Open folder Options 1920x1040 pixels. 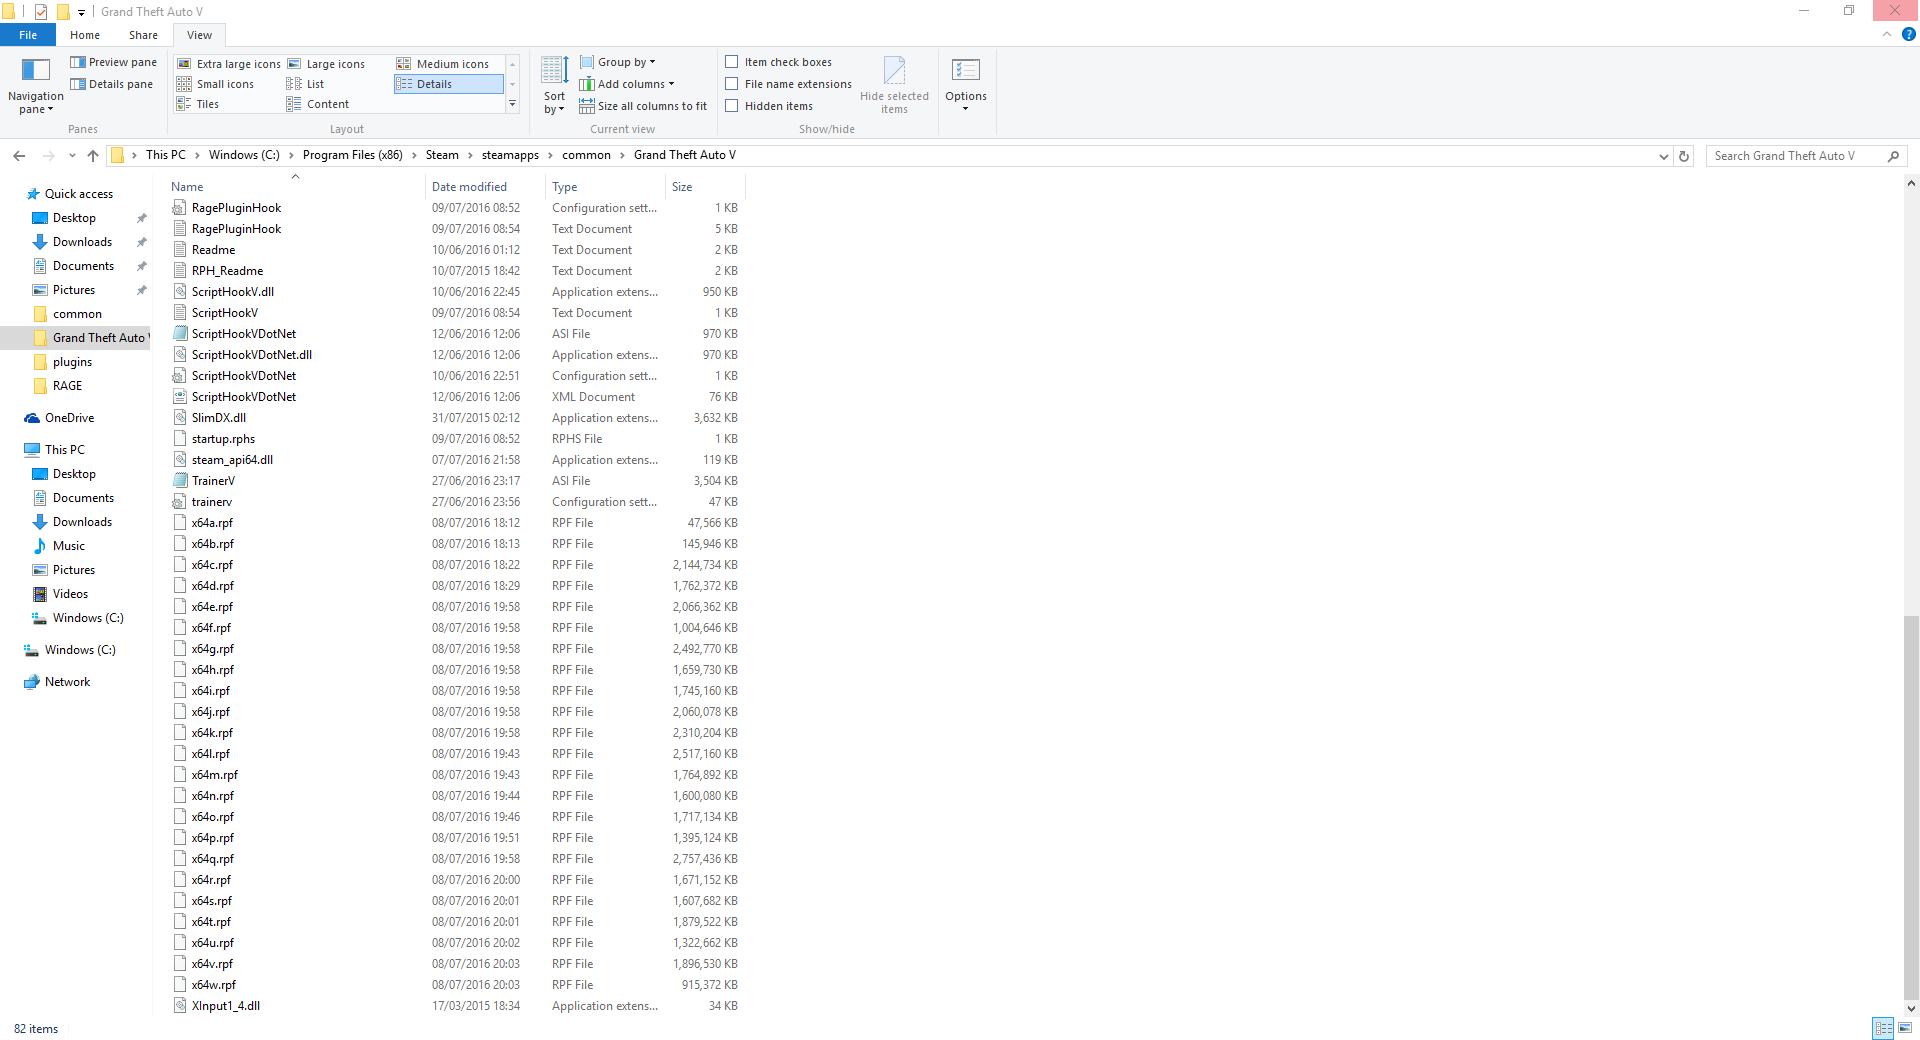point(966,86)
